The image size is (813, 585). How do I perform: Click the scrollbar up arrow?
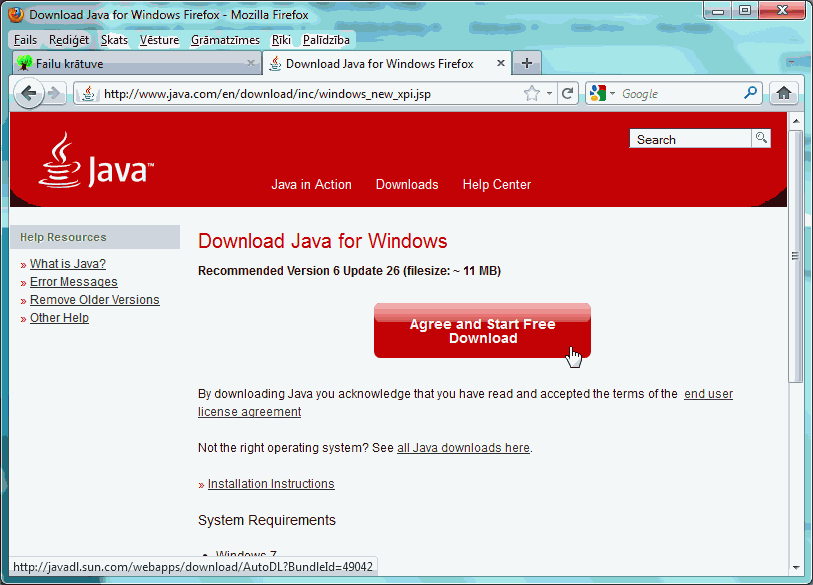click(x=796, y=121)
